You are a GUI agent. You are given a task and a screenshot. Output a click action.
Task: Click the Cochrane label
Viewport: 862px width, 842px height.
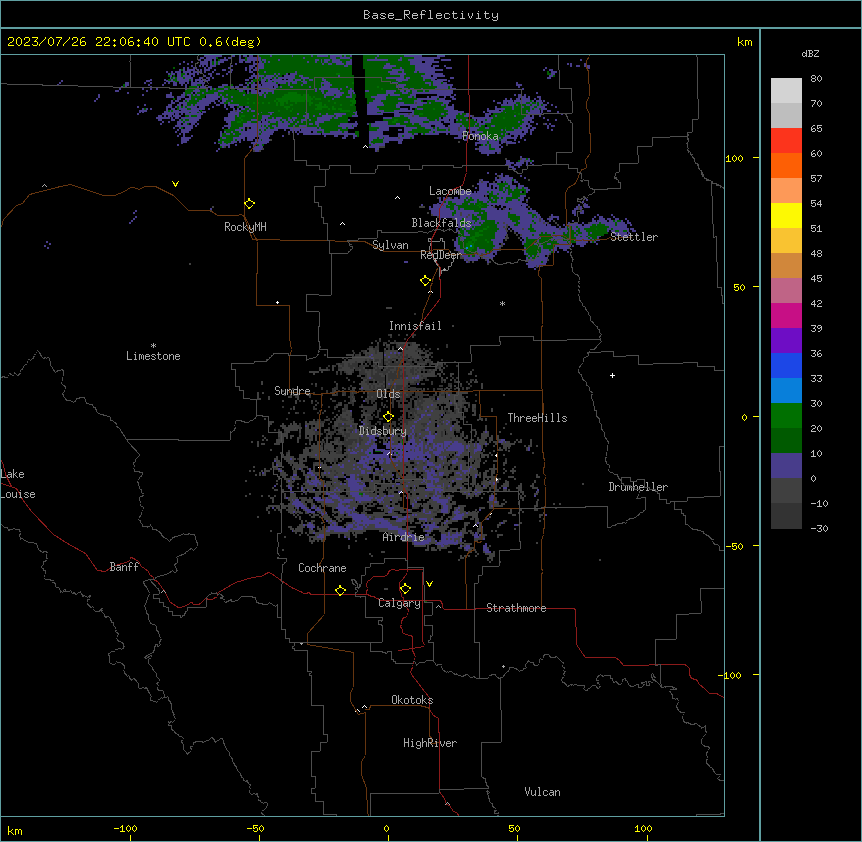(x=322, y=568)
